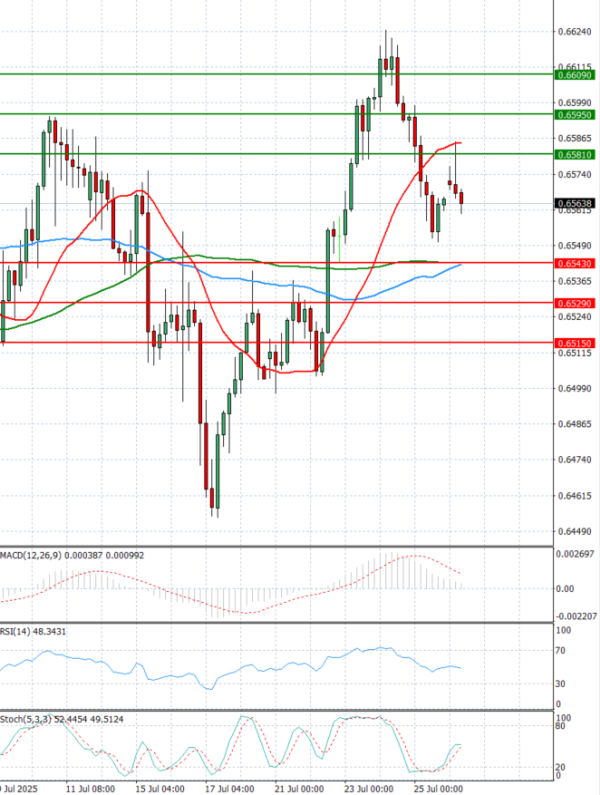Select the 0.64615 price axis value
This screenshot has width=600, height=795.
click(x=575, y=496)
